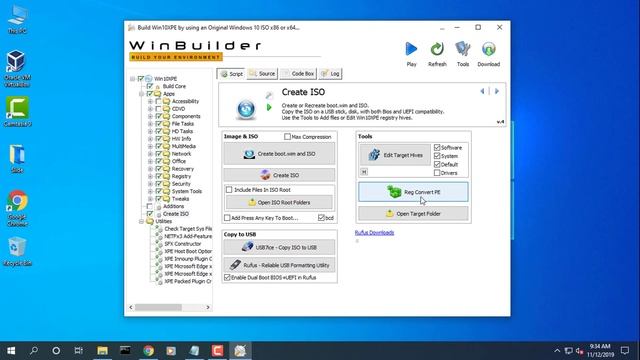Uncheck the bcd checkbox
The width and height of the screenshot is (640, 360).
point(321,218)
